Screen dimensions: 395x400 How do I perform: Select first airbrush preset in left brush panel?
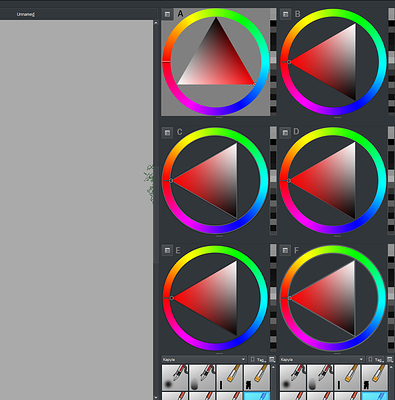pos(175,377)
